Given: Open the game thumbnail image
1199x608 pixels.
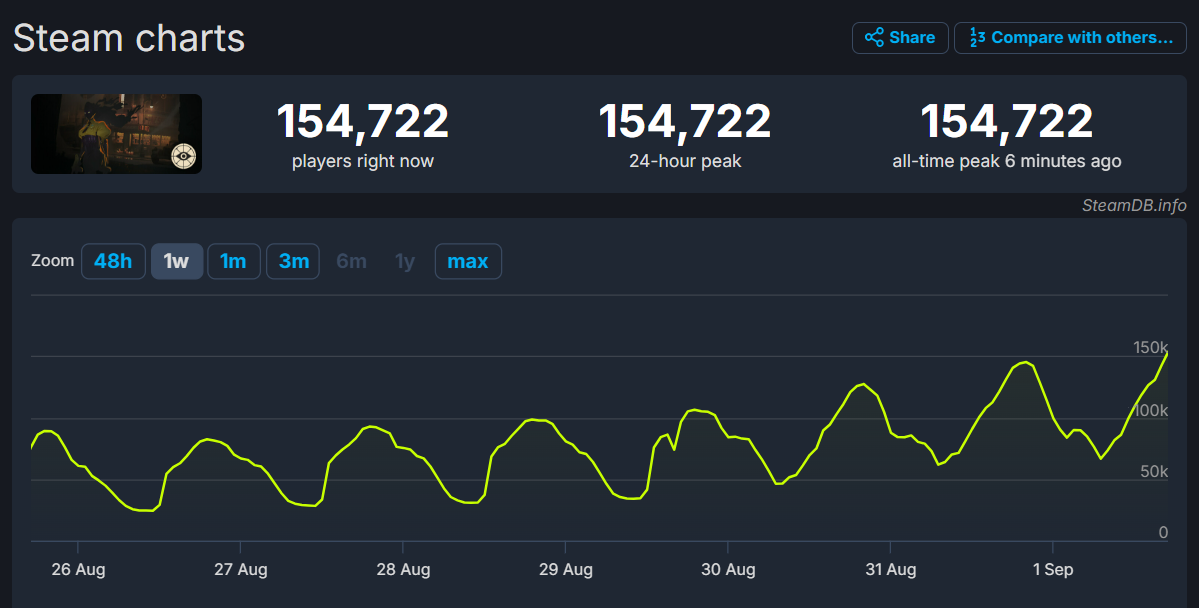Looking at the screenshot, I should pyautogui.click(x=116, y=134).
